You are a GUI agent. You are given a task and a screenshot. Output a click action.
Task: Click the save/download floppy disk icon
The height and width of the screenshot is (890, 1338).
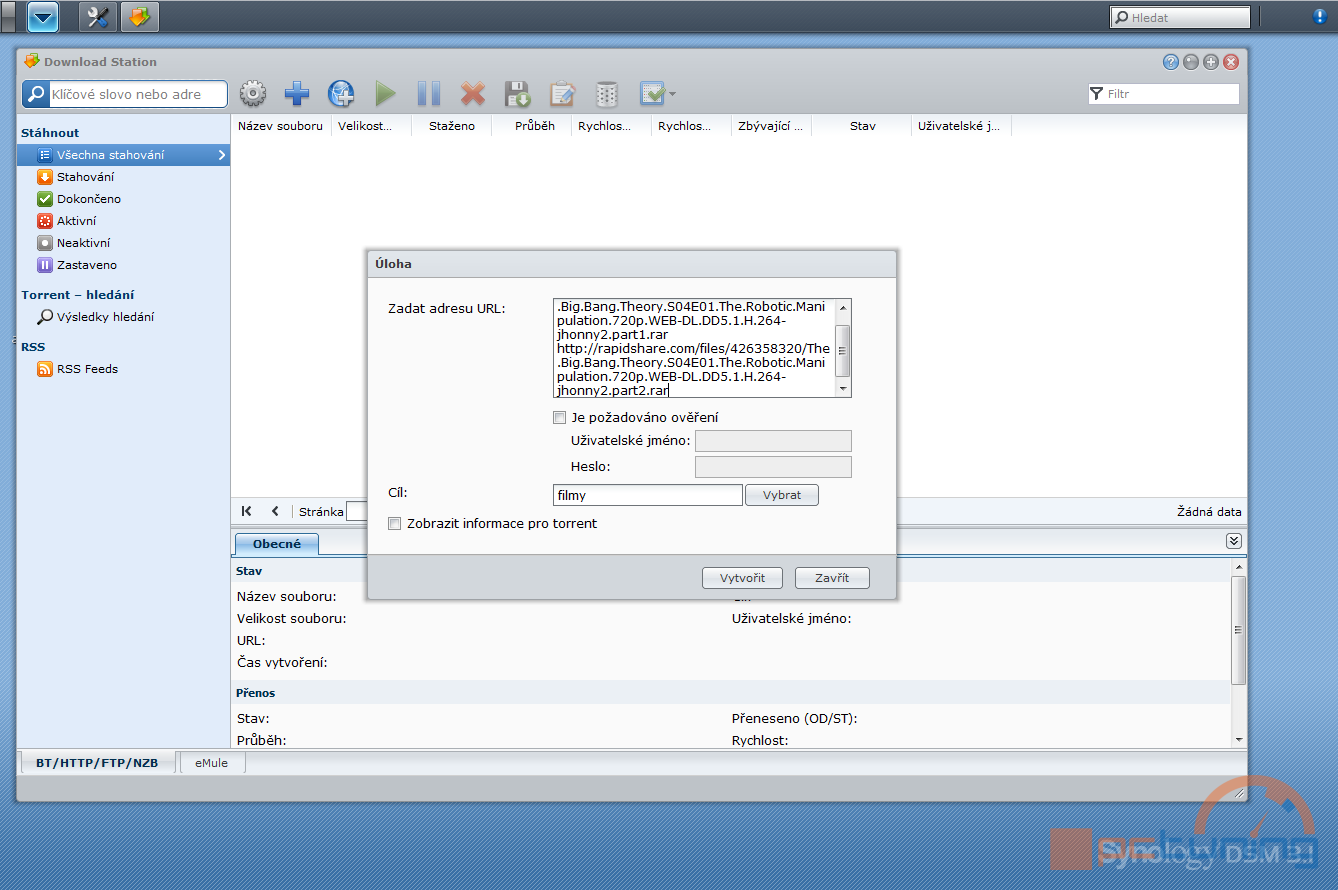[517, 94]
